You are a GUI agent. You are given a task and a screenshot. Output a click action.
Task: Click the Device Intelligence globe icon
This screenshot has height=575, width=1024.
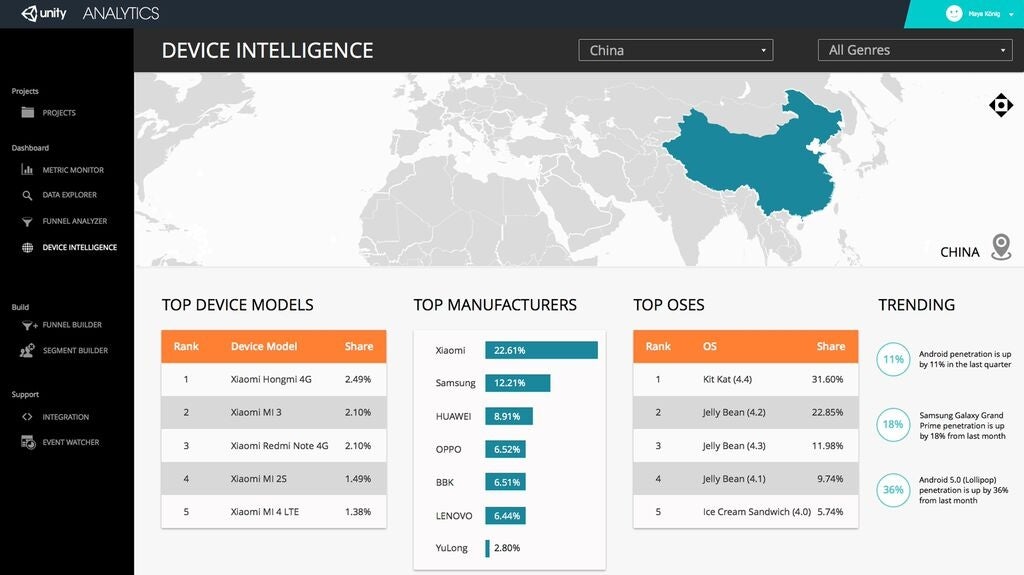pos(27,248)
